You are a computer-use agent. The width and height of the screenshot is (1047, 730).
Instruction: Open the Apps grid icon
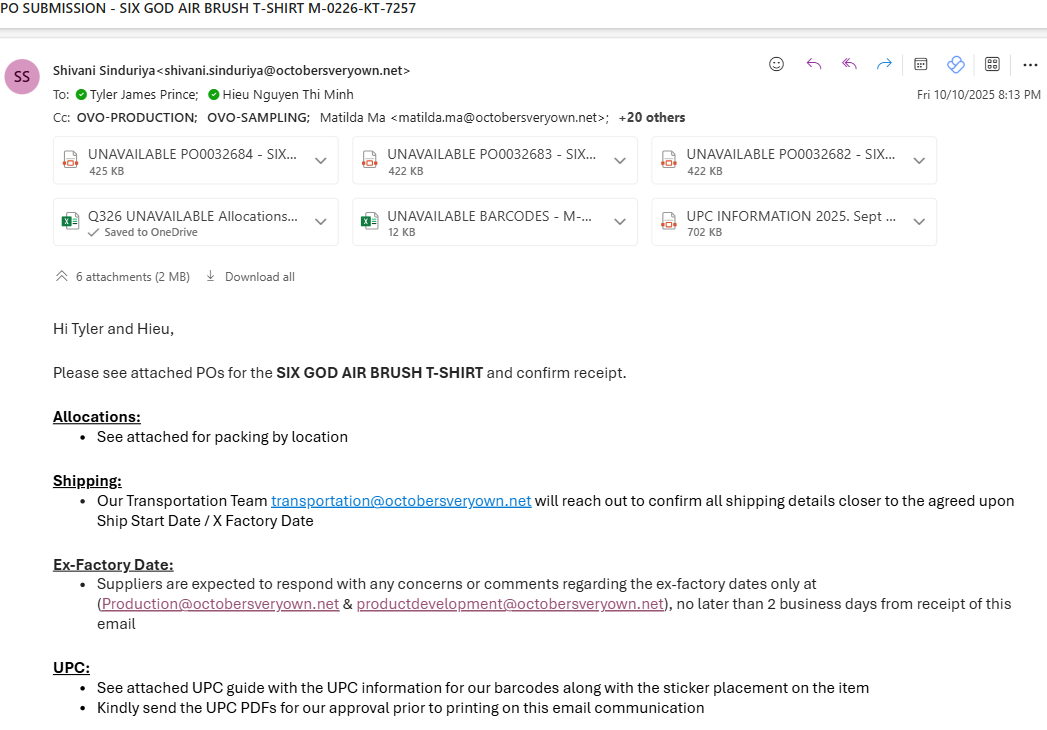(x=992, y=64)
